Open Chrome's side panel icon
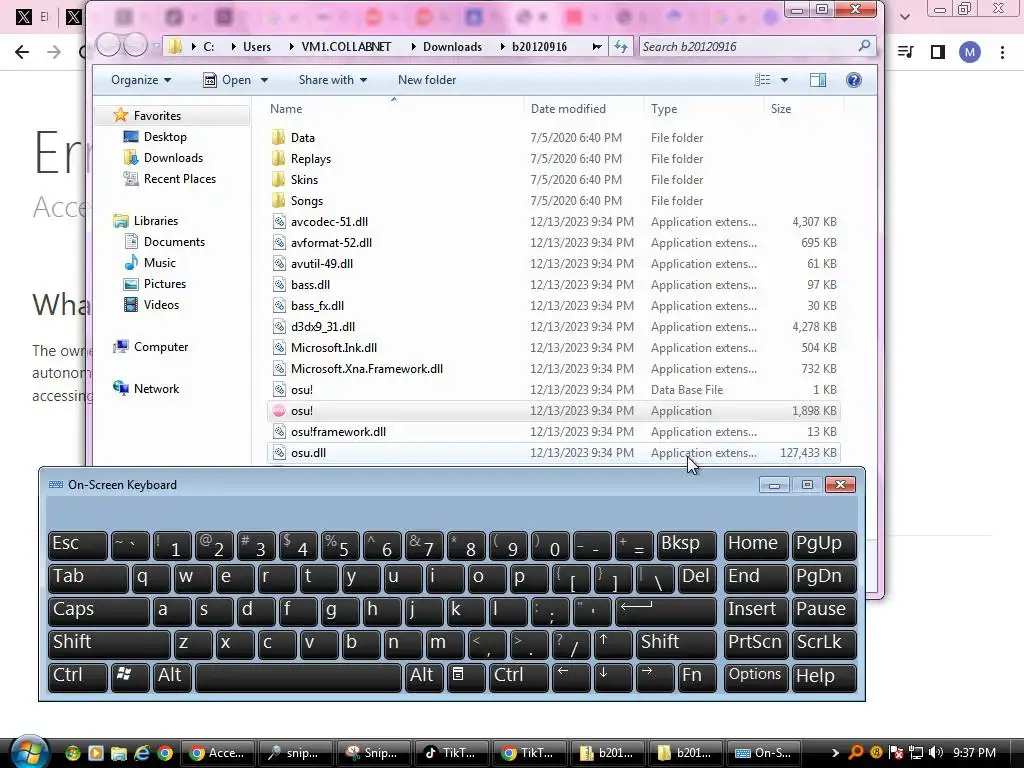1024x768 pixels. click(938, 52)
